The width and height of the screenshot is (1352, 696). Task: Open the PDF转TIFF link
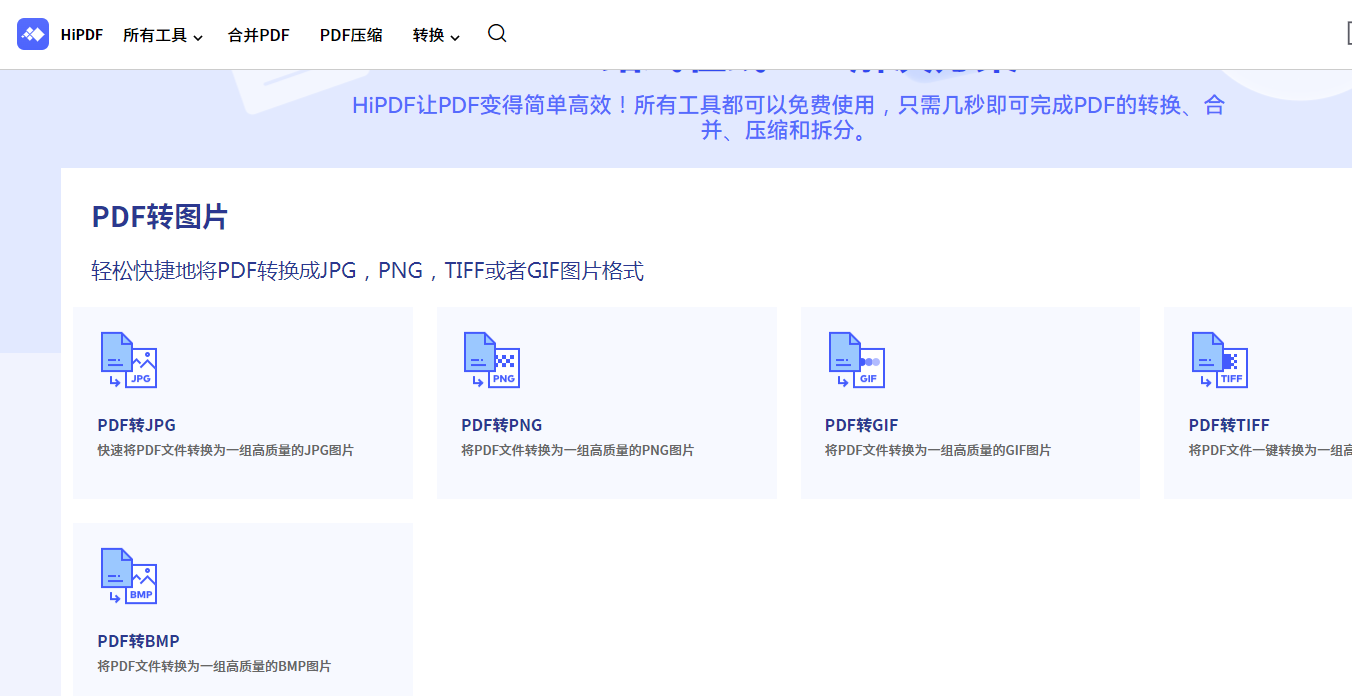tap(1226, 424)
